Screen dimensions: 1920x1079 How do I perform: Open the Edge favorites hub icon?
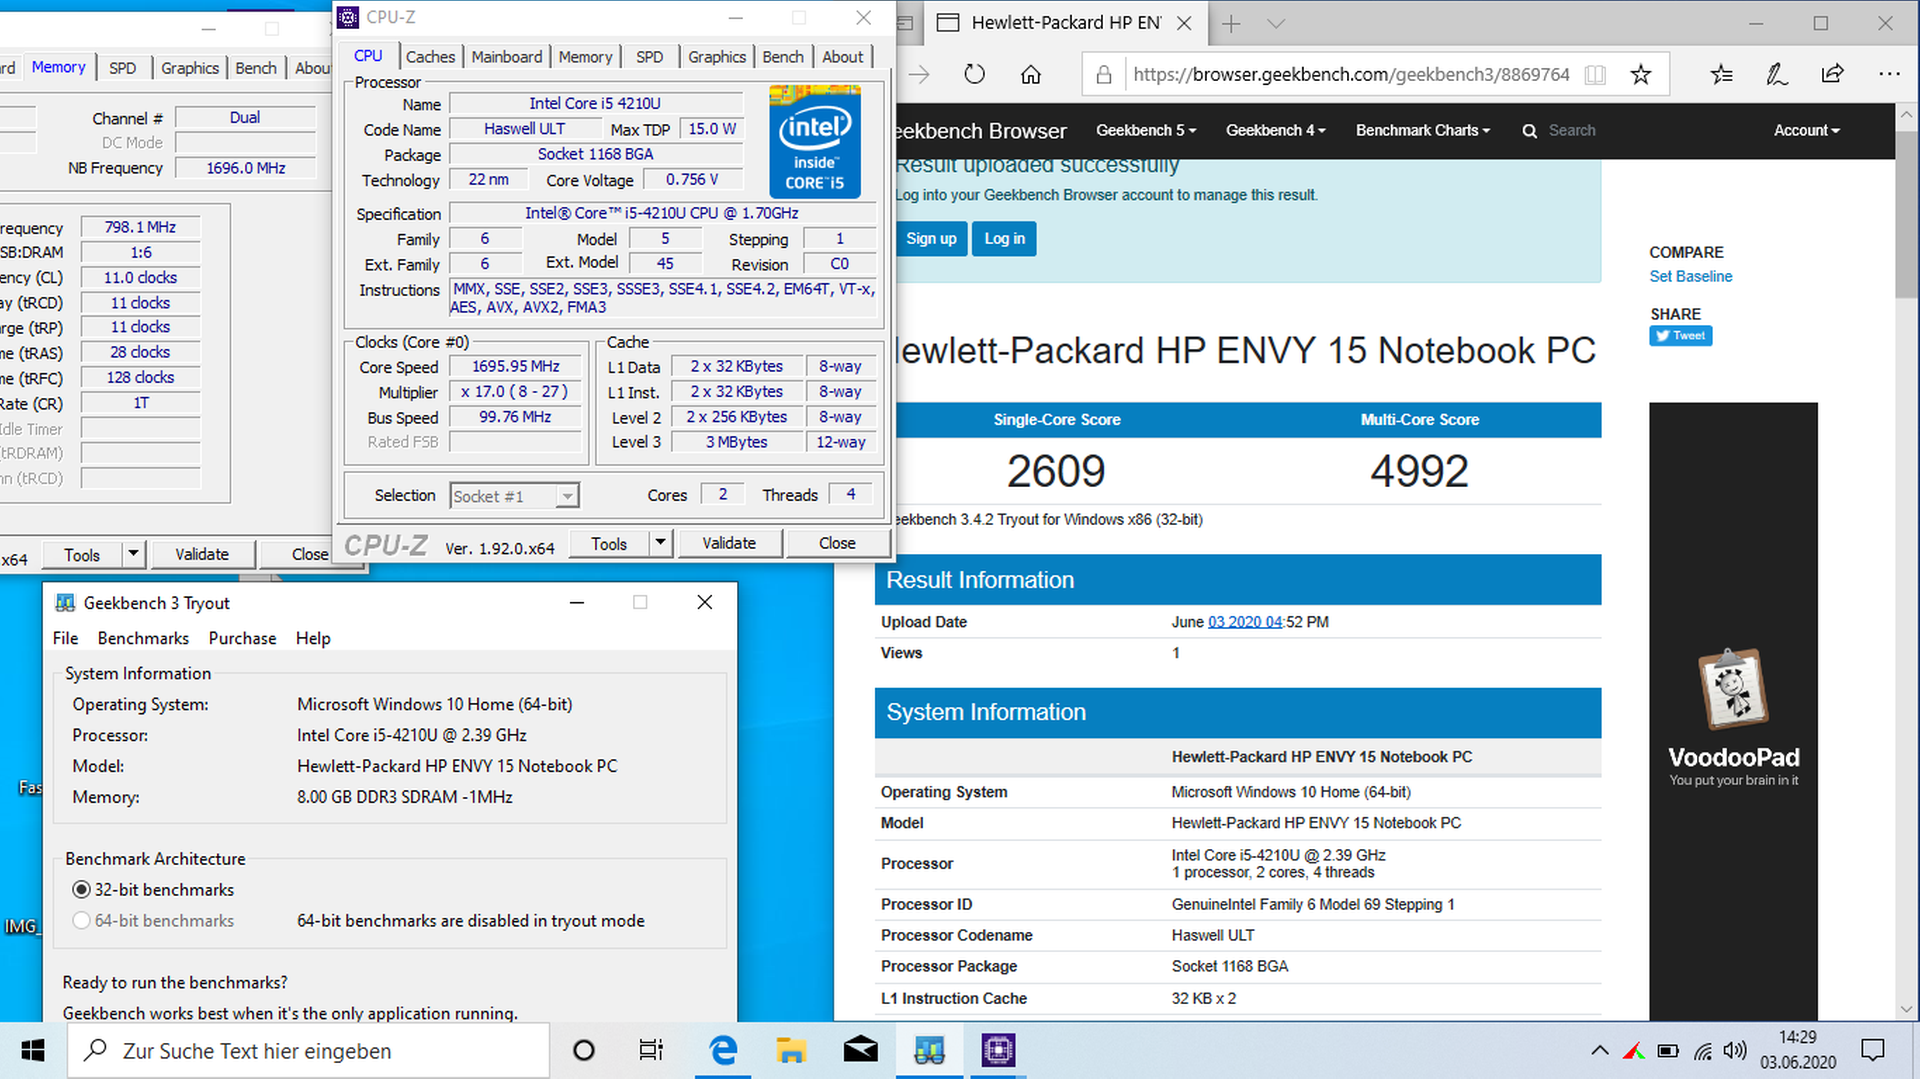[1721, 74]
